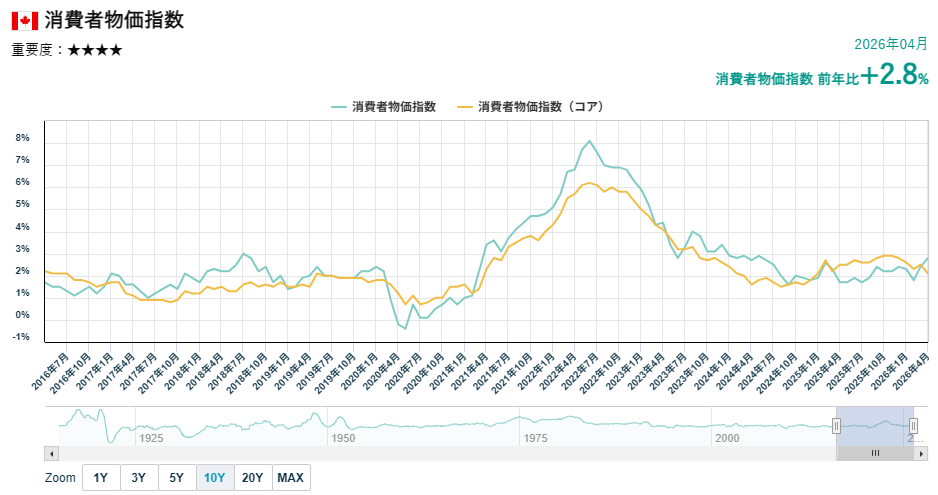Click the navigator left range handle
Viewport: 938px width, 495px height.
coord(836,426)
